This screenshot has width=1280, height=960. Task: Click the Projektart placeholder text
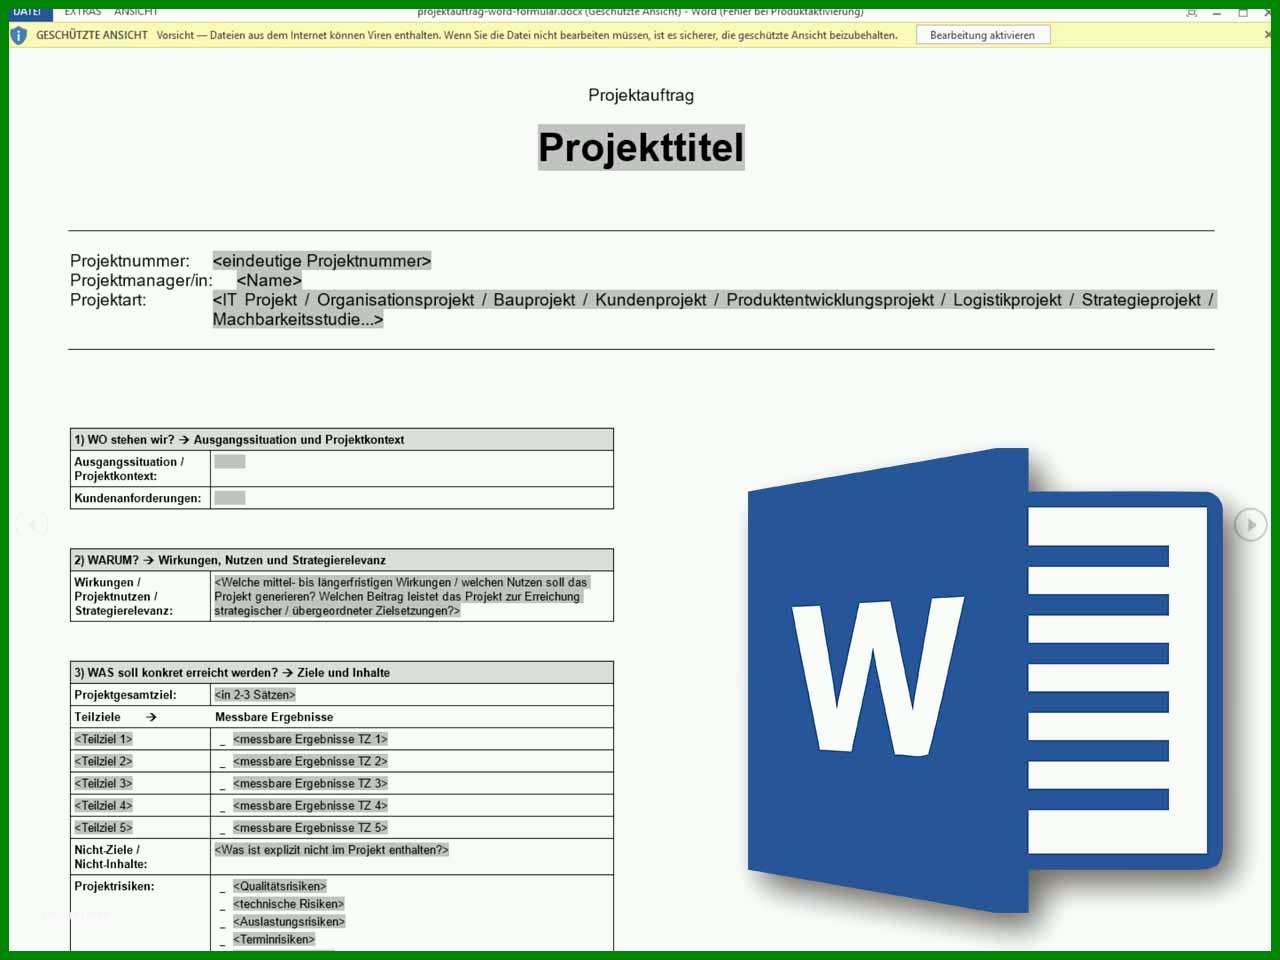click(x=714, y=309)
